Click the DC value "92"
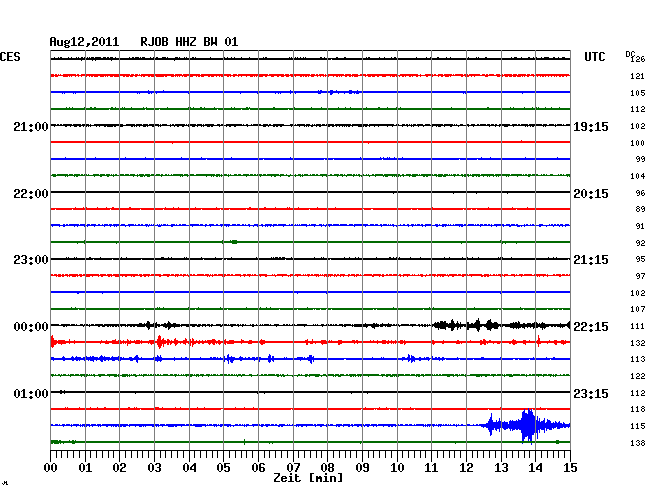Viewport: 650px width, 494px height. (x=640, y=243)
